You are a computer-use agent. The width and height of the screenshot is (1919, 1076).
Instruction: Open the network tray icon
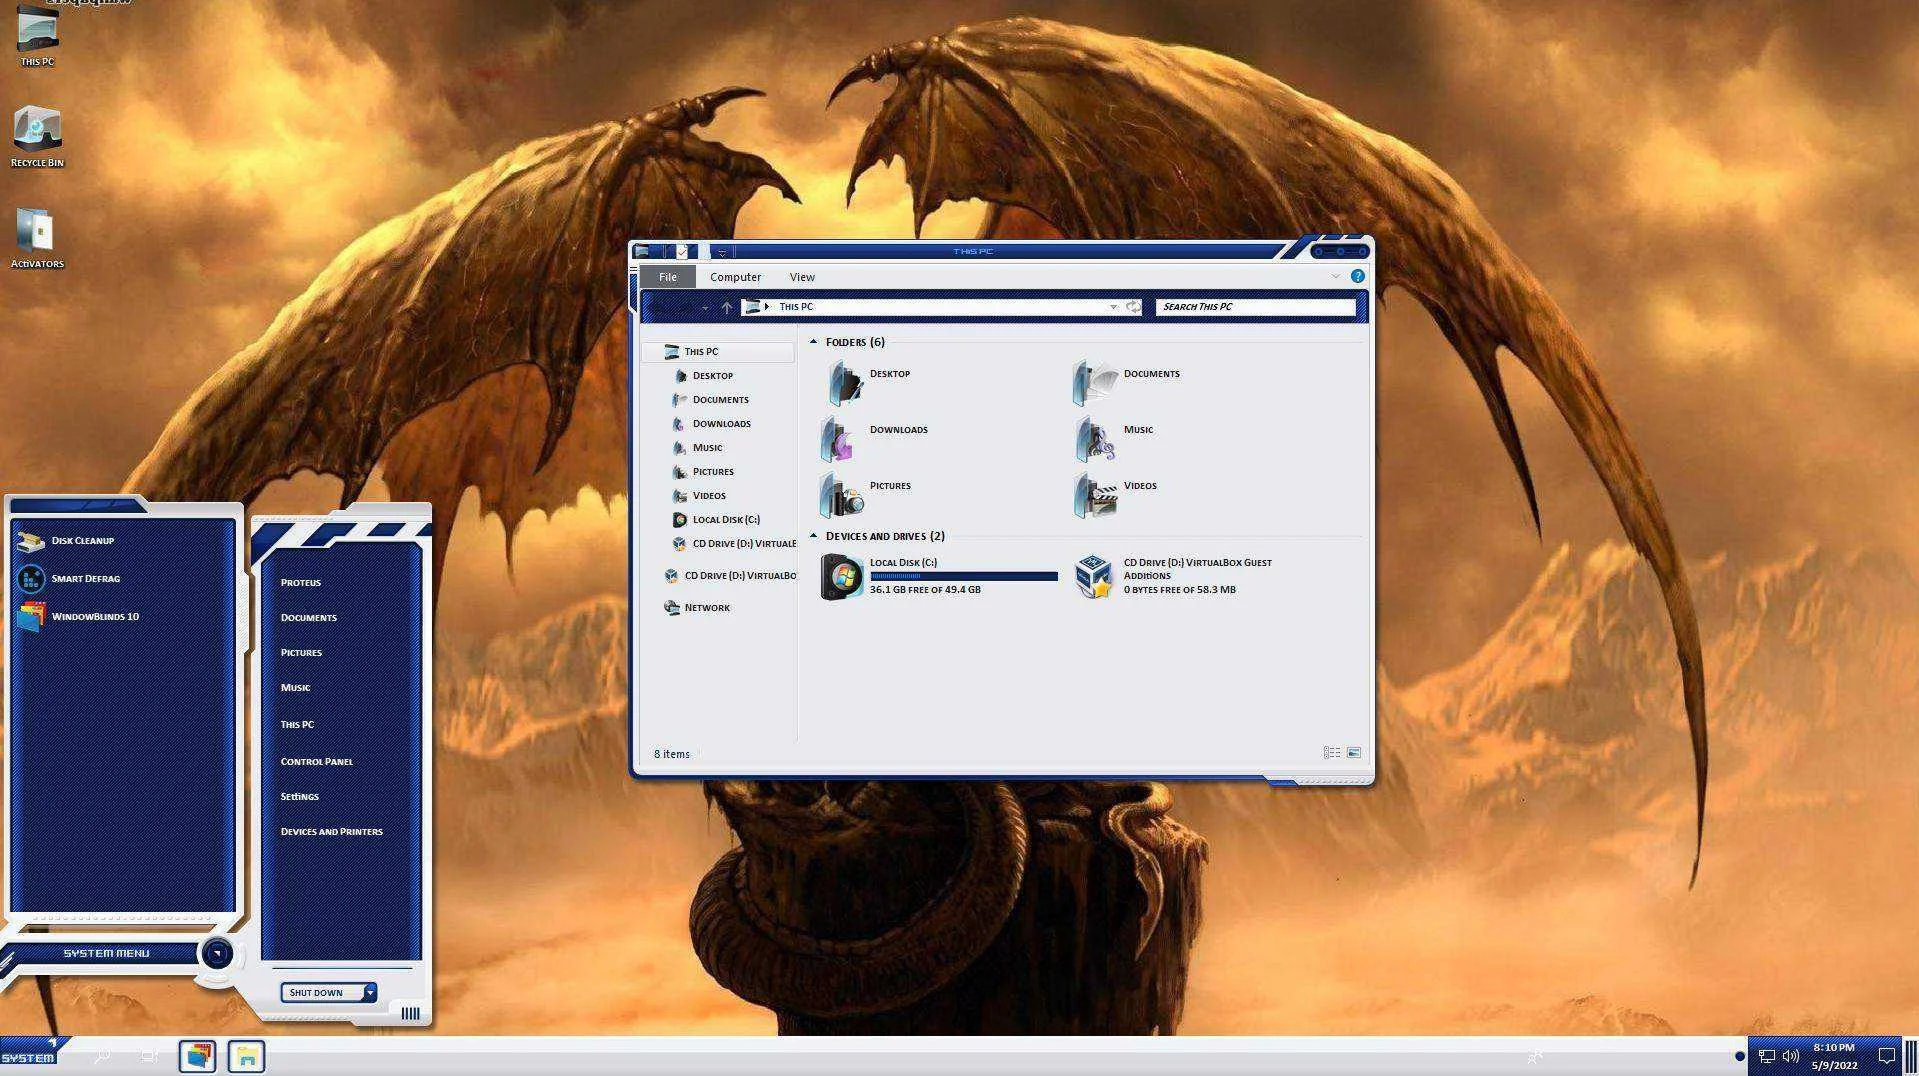[1766, 1056]
